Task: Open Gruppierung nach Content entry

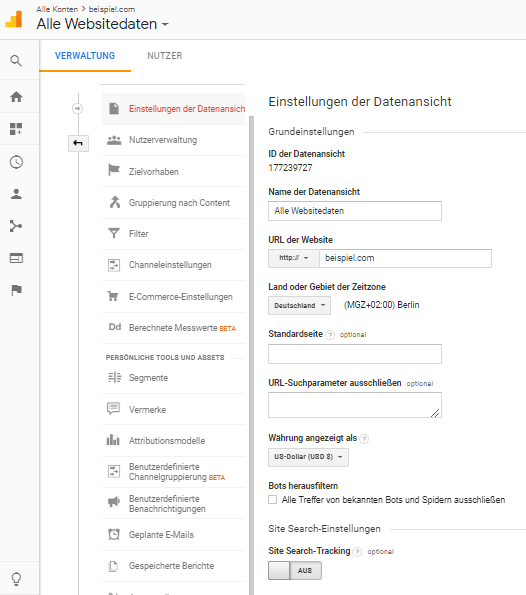Action: point(173,203)
